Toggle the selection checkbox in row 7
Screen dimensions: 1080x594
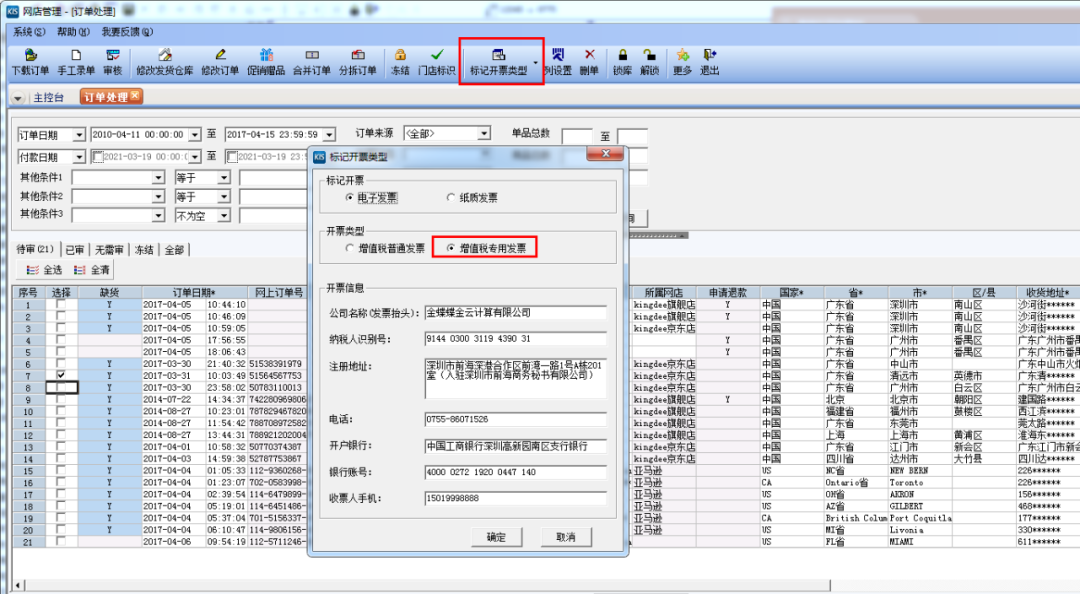(x=62, y=375)
